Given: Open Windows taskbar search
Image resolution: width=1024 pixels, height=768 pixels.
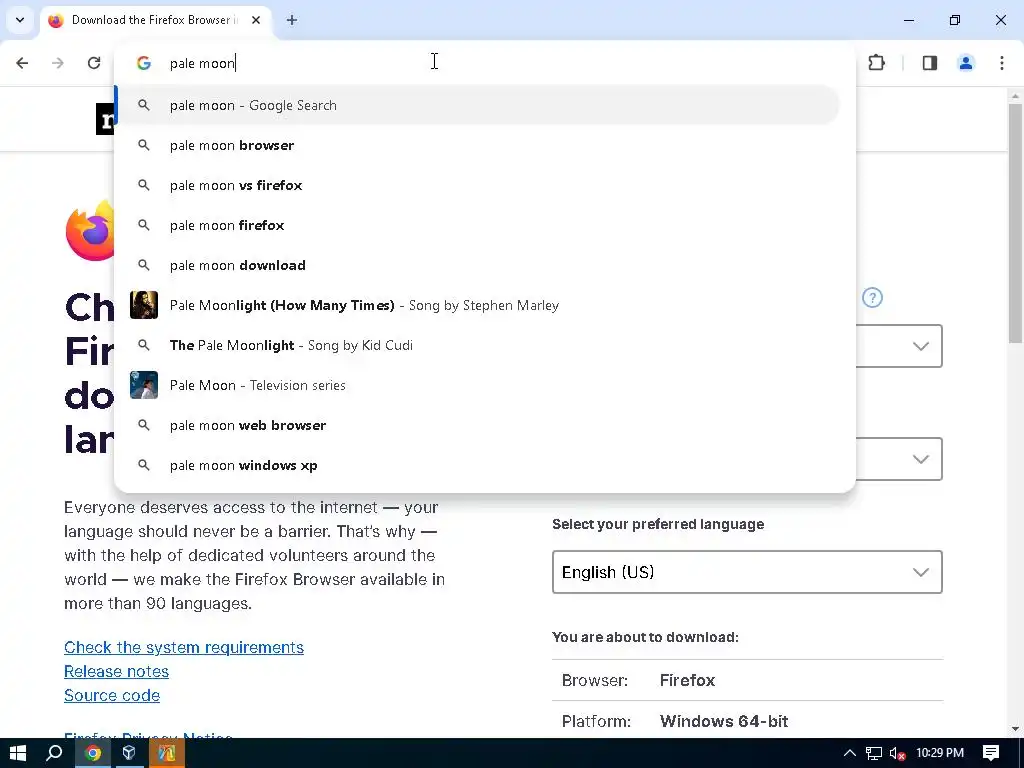Looking at the screenshot, I should click(x=54, y=753).
